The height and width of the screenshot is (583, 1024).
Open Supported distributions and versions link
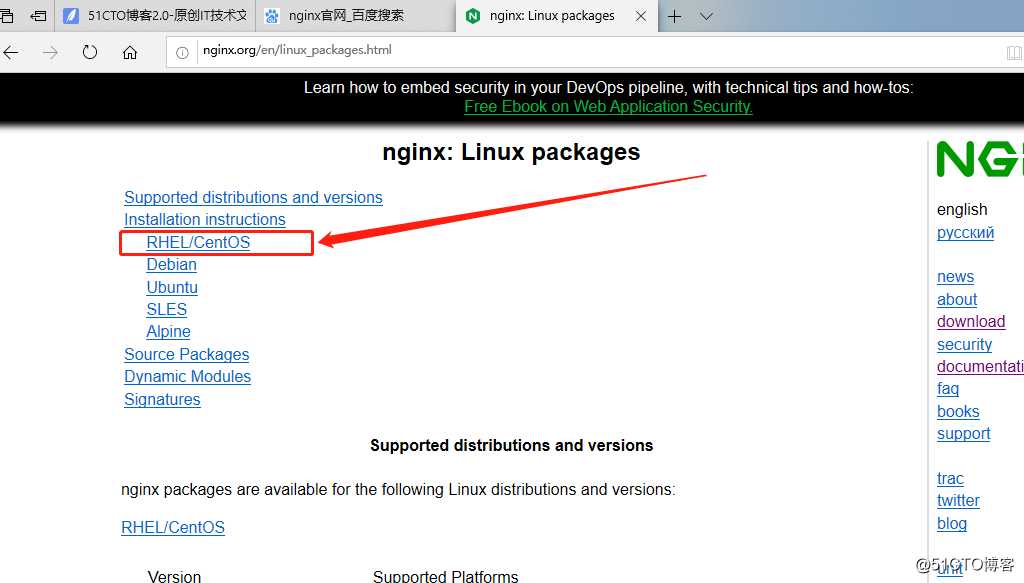click(253, 197)
